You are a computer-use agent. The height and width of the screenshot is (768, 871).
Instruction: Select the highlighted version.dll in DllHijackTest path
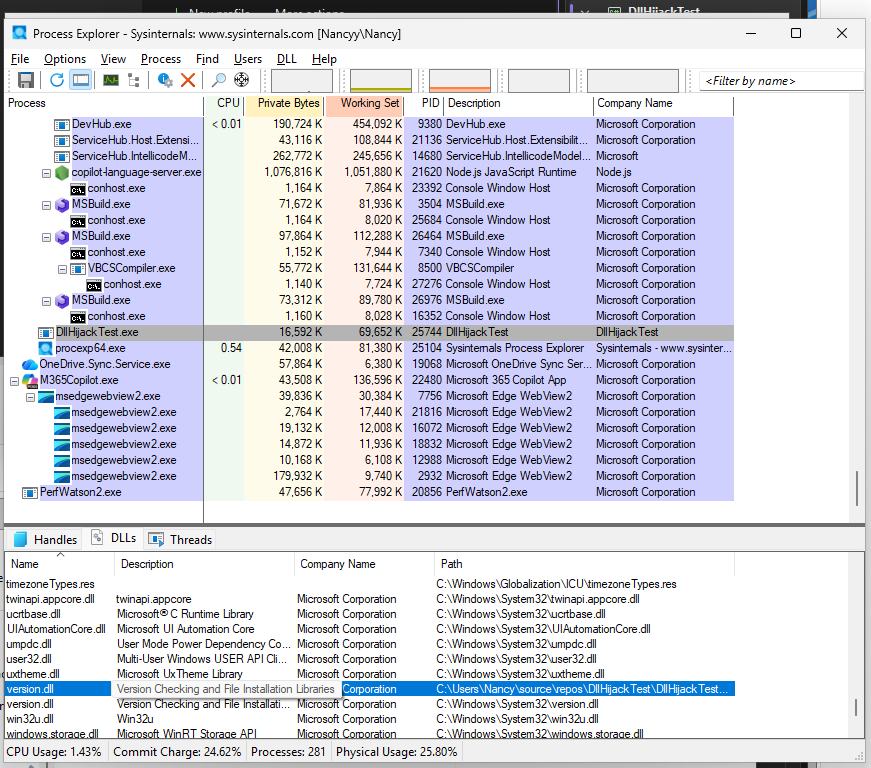[x=370, y=689]
